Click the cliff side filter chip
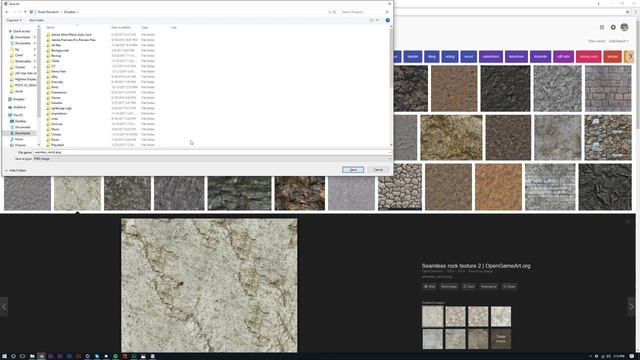Screen dimensions: 640x360 pyautogui.click(x=563, y=56)
